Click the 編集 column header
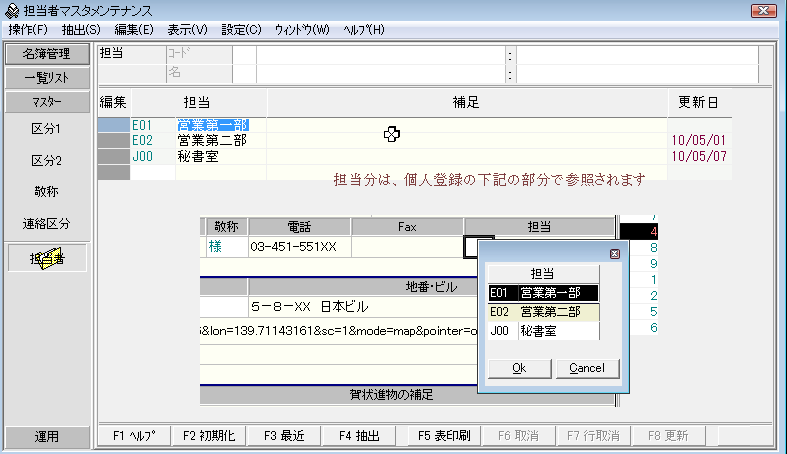This screenshot has height=454, width=787. [x=113, y=102]
